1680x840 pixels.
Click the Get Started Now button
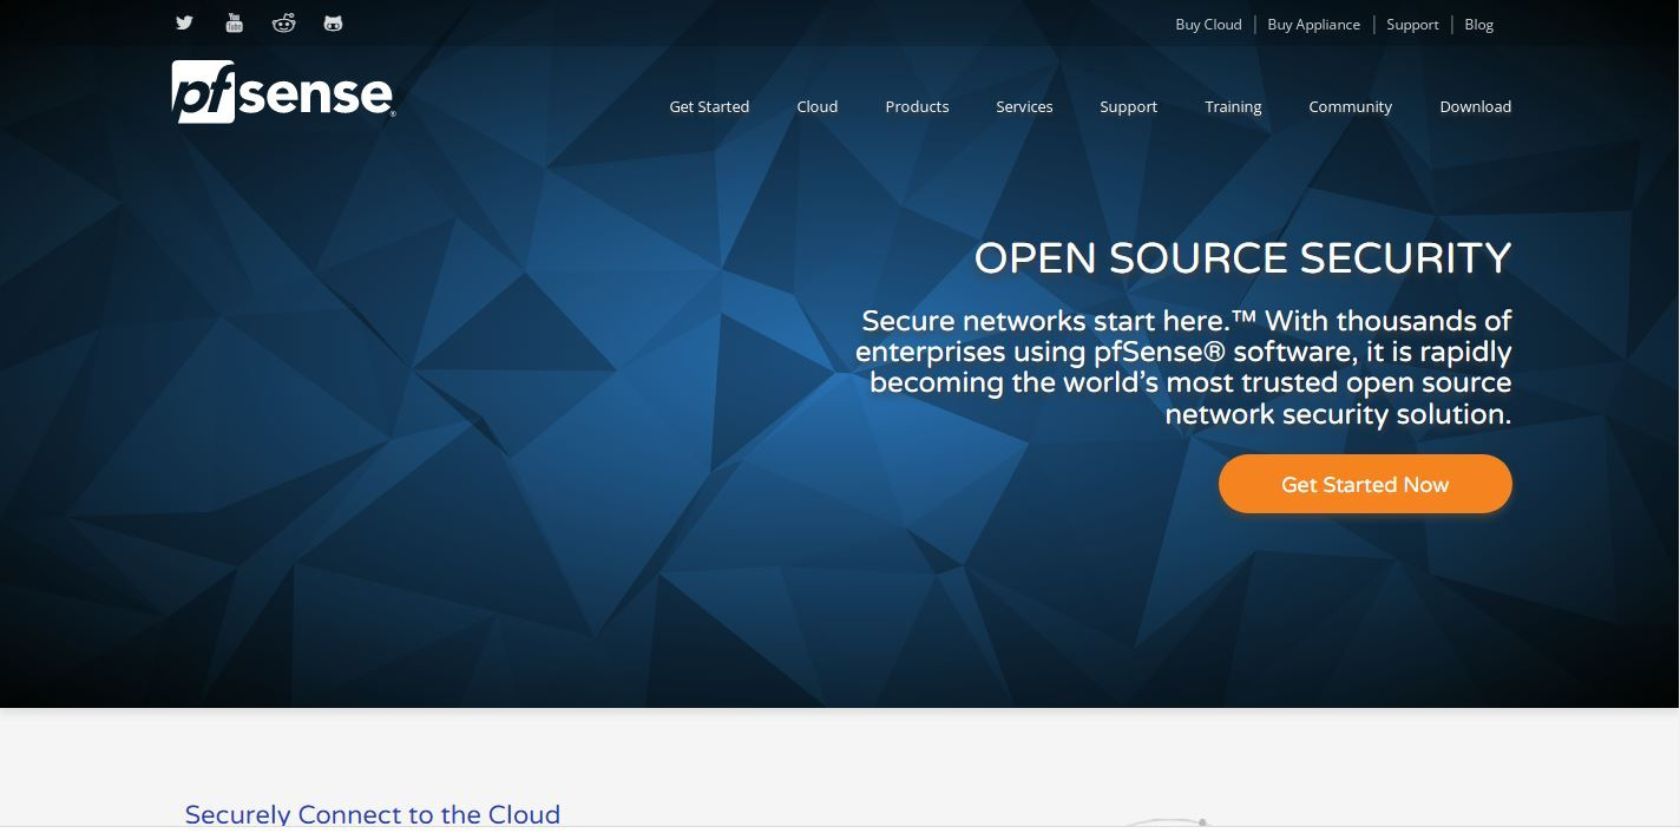(x=1365, y=484)
